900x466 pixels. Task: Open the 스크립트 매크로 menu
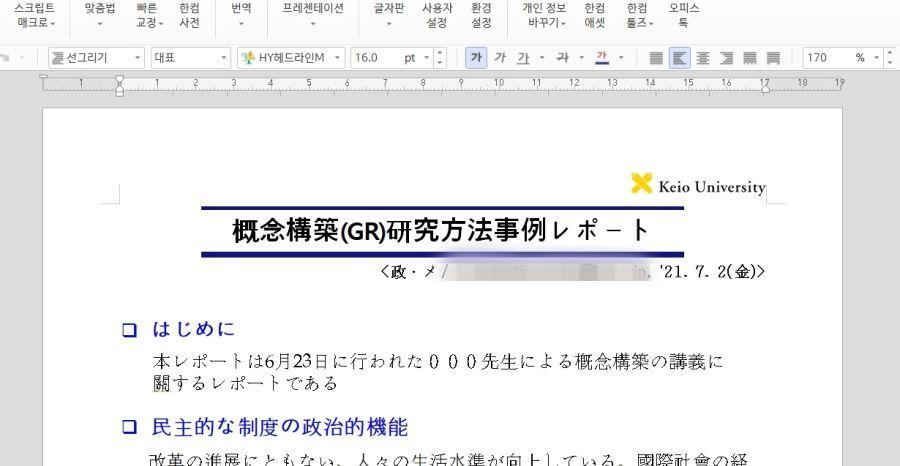coord(35,15)
